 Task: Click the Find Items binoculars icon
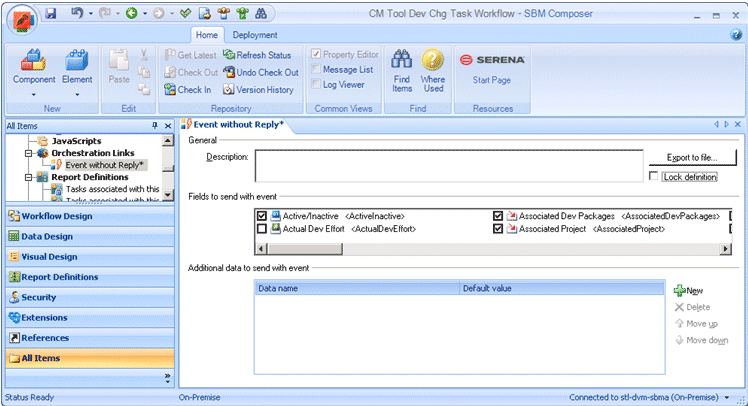(402, 62)
